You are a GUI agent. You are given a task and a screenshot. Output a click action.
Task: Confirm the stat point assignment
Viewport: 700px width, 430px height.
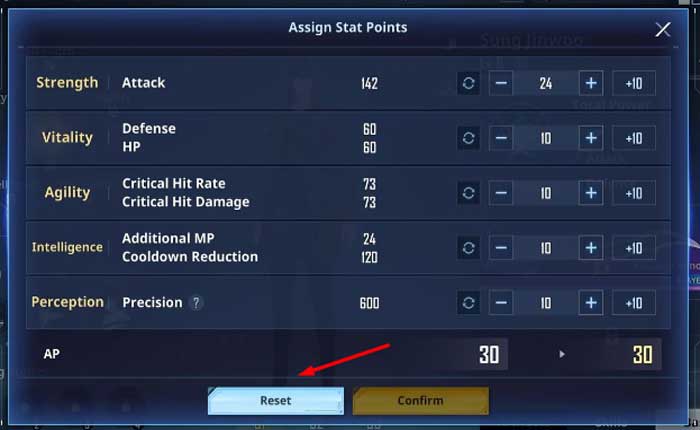click(421, 401)
